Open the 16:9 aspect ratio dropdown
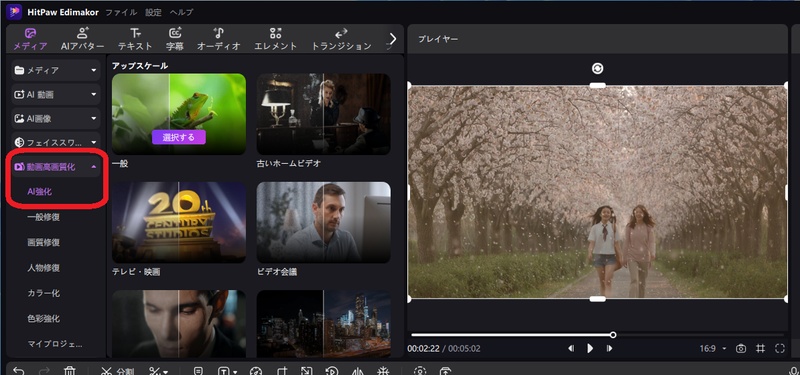 click(713, 348)
